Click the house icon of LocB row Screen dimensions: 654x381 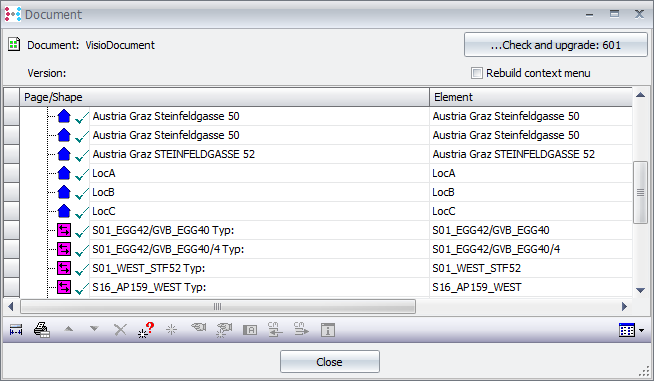(64, 192)
